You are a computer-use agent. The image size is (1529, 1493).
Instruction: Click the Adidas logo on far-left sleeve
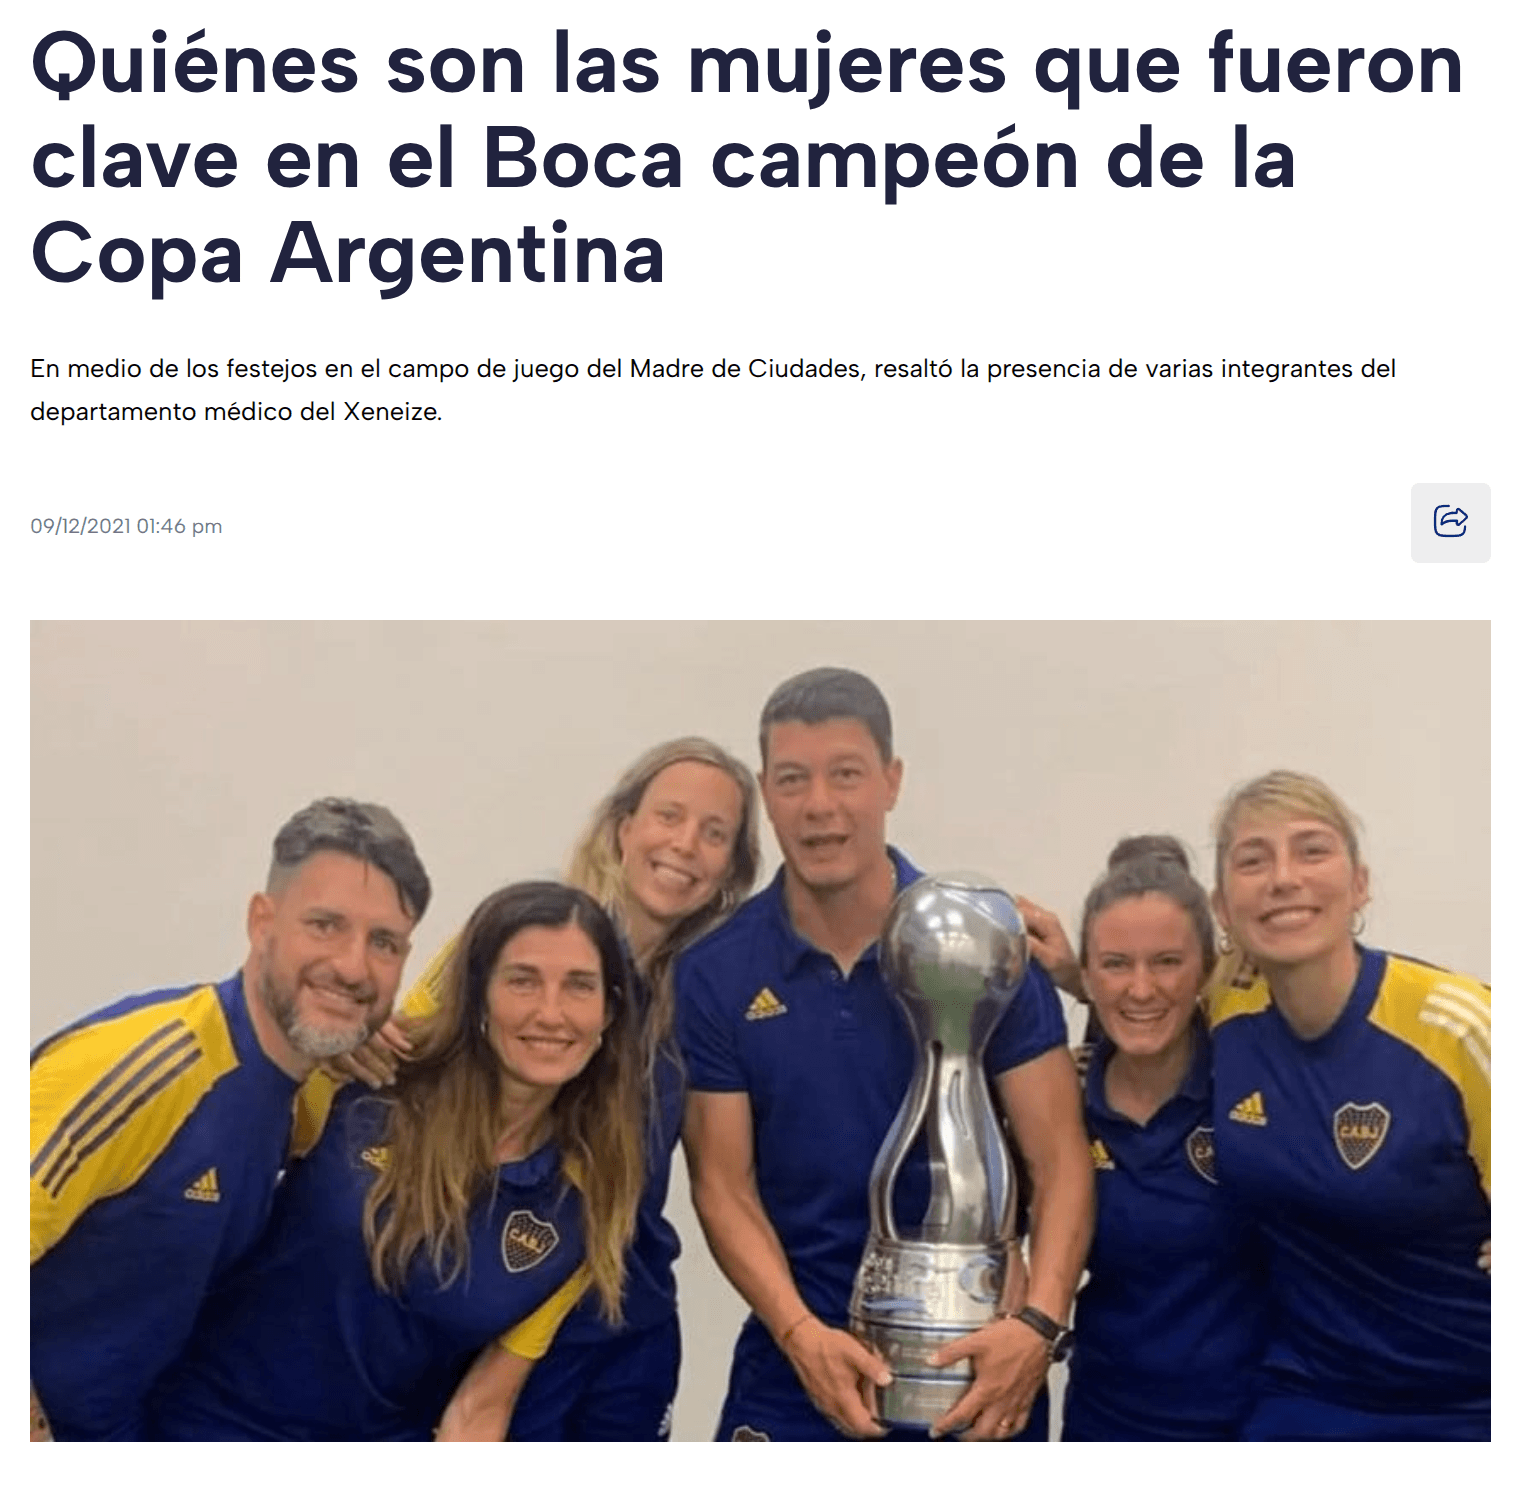click(x=202, y=1184)
